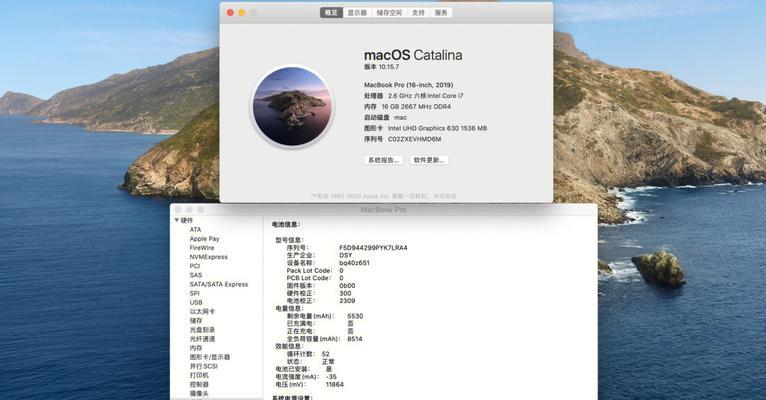This screenshot has width=766, height=400.
Task: Click battery serial F5D944299PYK7LRA4
Action: coord(373,248)
